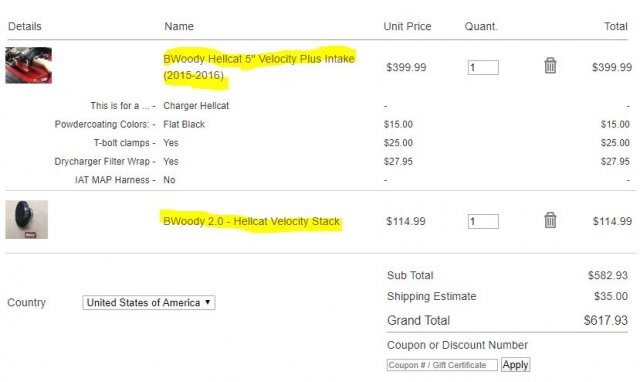640x382 pixels.
Task: Click the Charger Hellcat option value
Action: pos(196,106)
